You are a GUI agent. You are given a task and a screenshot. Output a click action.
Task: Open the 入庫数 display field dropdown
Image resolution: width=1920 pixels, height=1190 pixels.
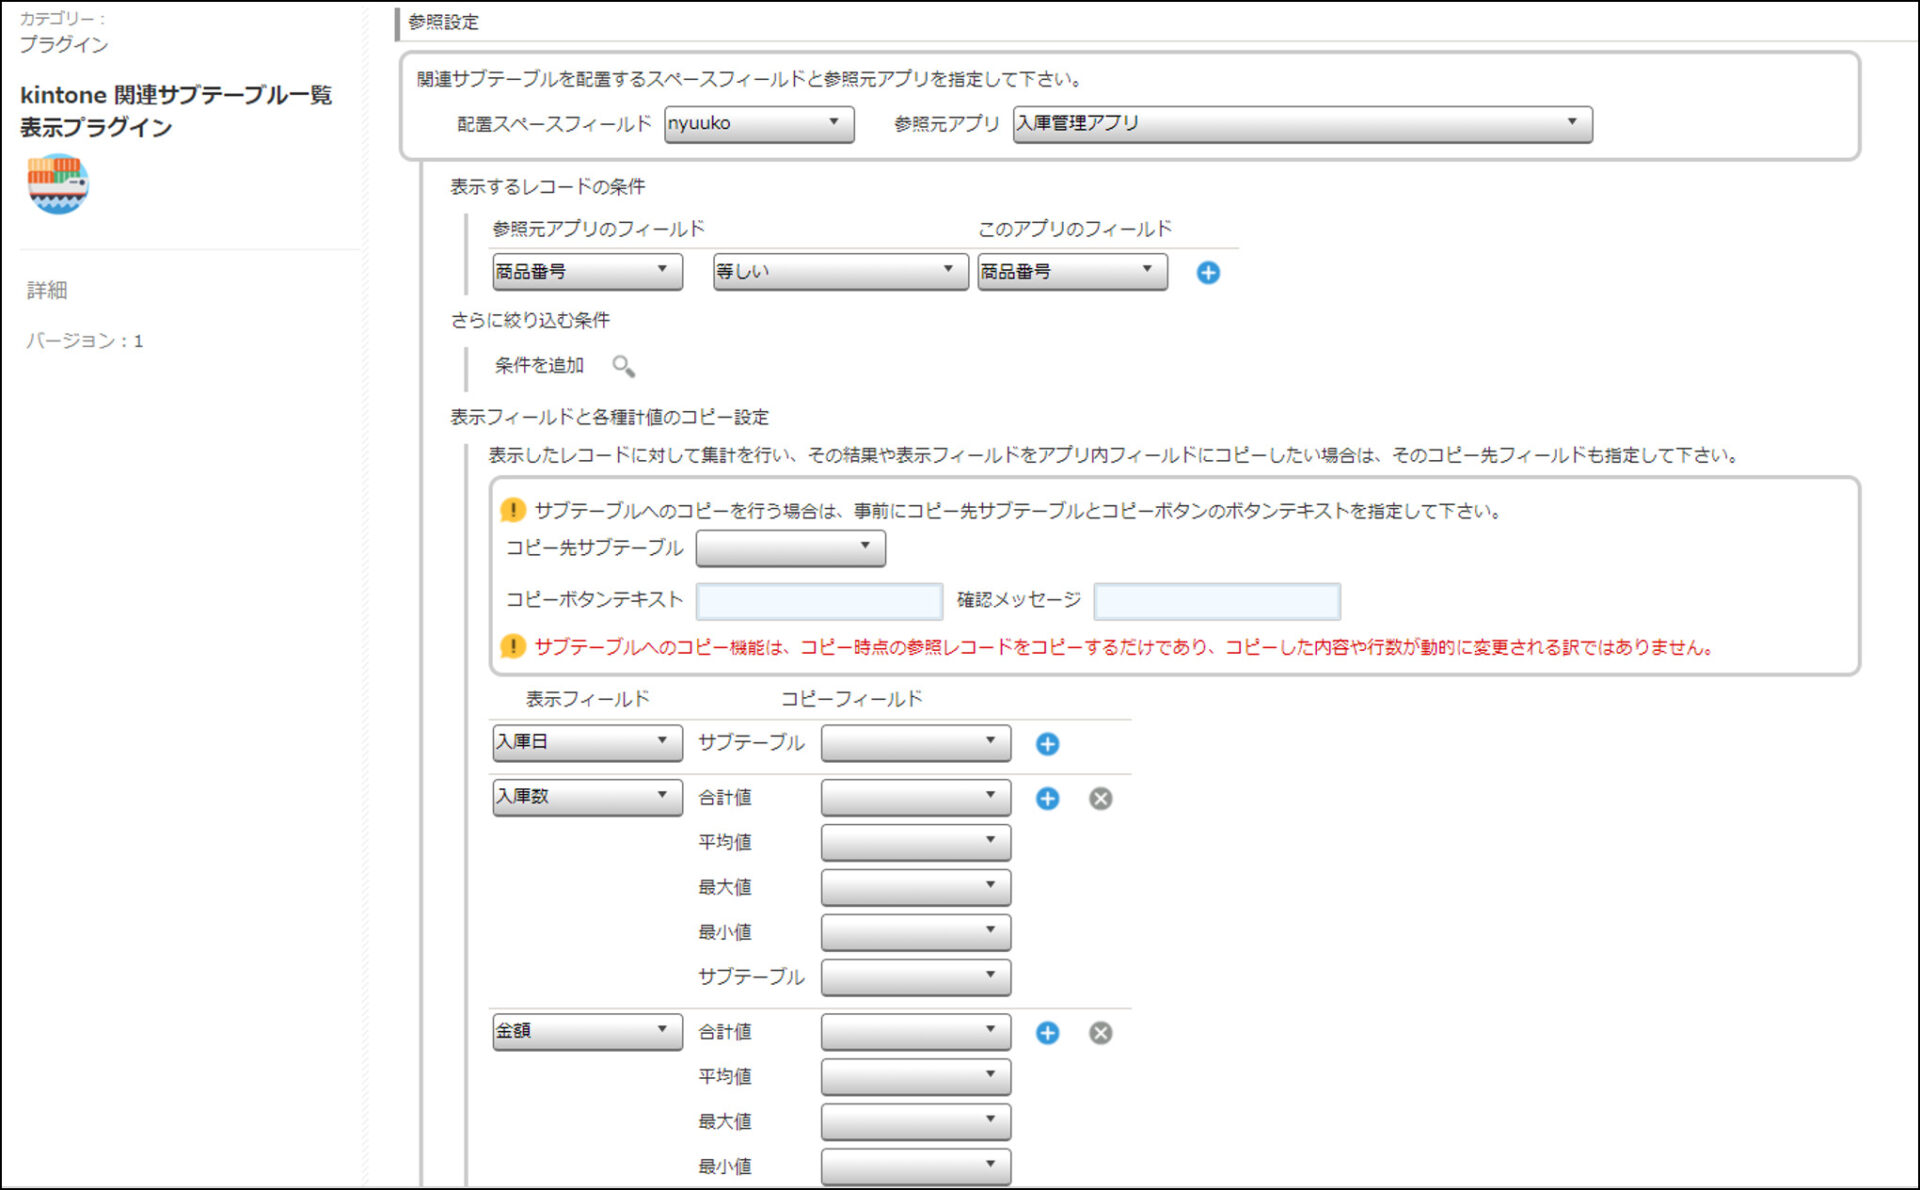pyautogui.click(x=587, y=797)
